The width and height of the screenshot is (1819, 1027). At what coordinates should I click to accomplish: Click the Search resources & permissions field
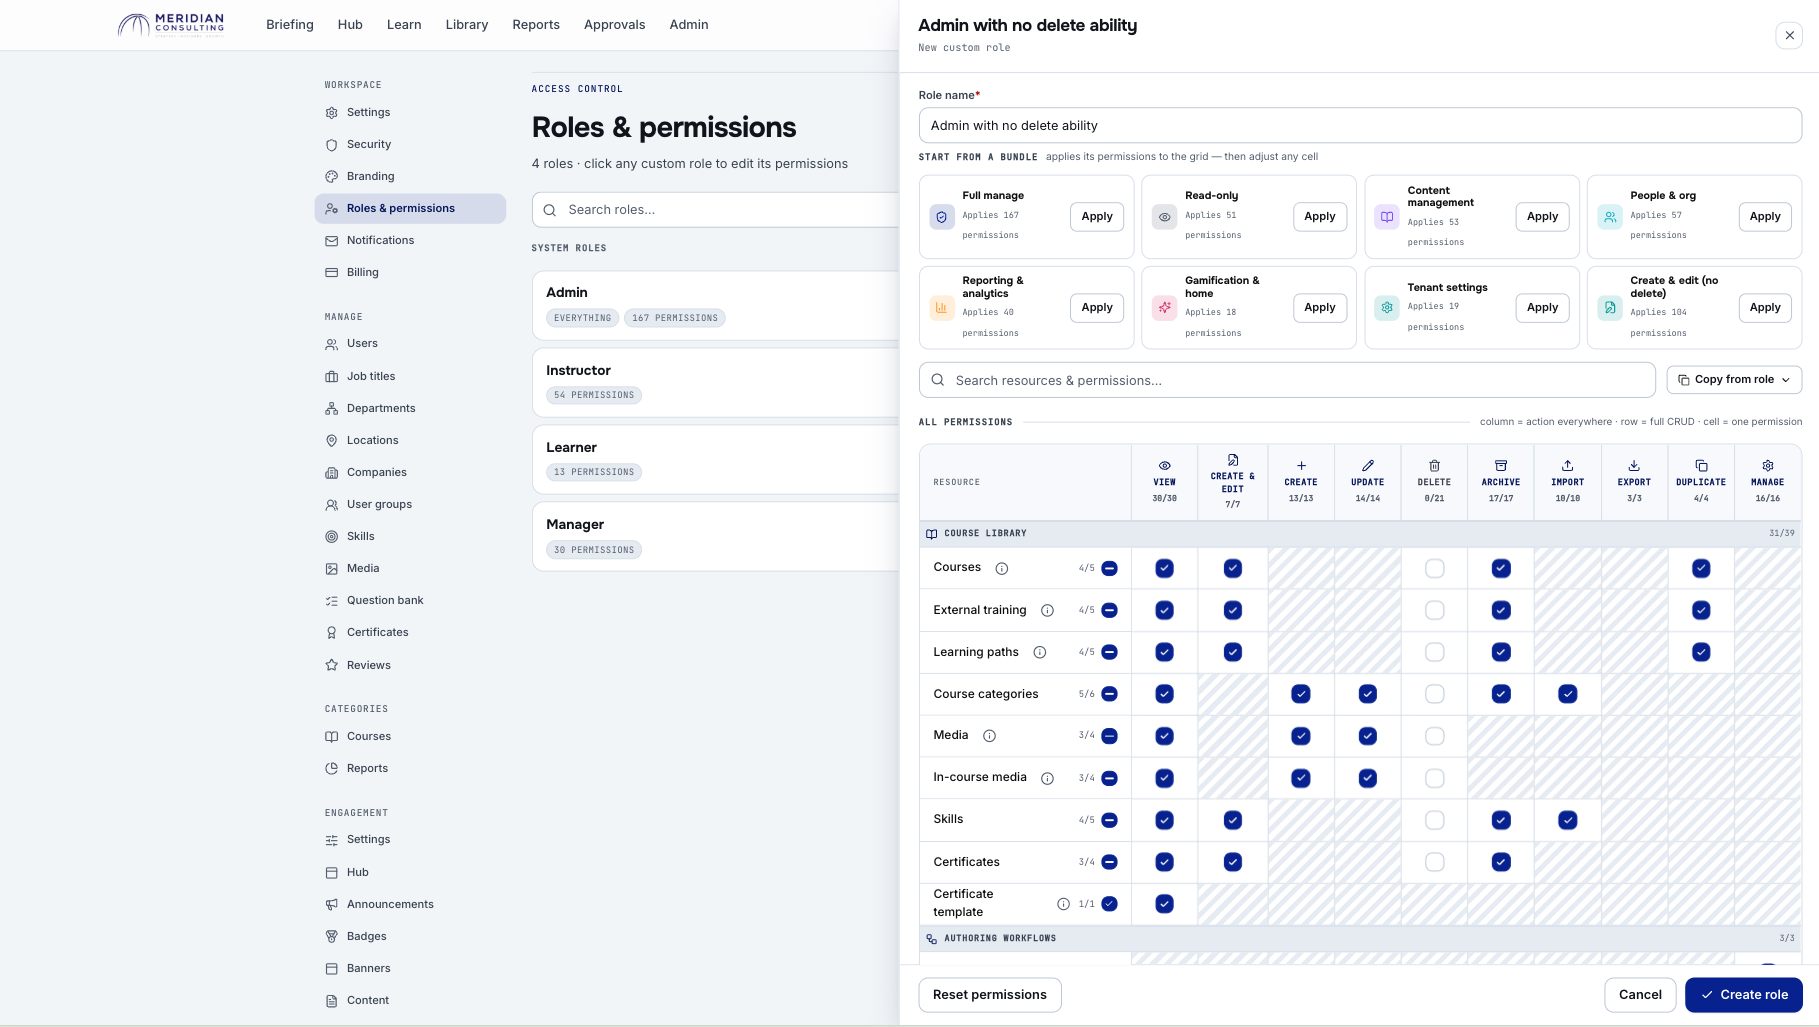pos(1287,380)
